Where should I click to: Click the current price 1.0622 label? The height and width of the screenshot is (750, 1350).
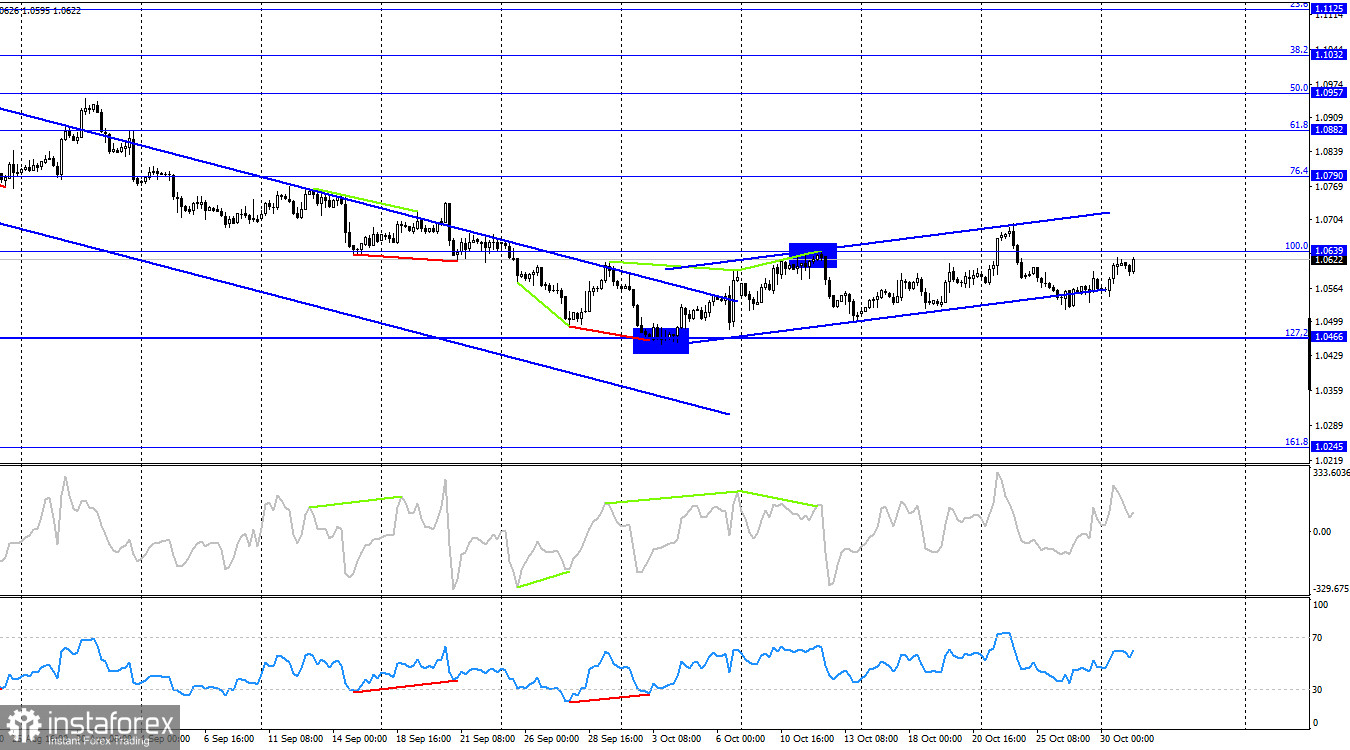[x=1329, y=260]
